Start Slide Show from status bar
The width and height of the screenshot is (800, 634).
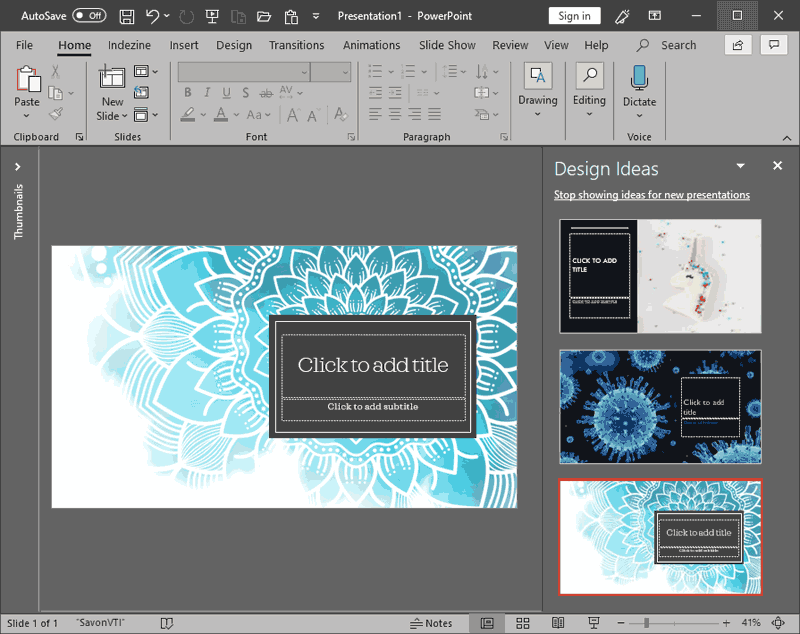coord(594,623)
